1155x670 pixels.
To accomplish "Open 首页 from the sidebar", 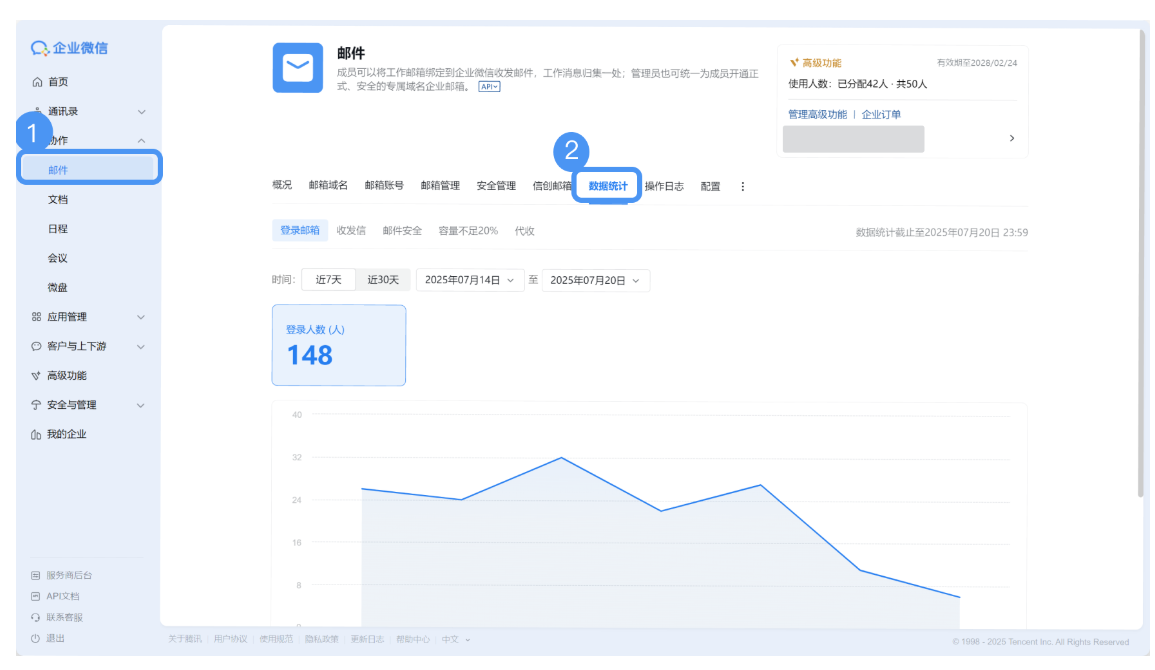I will [x=58, y=82].
